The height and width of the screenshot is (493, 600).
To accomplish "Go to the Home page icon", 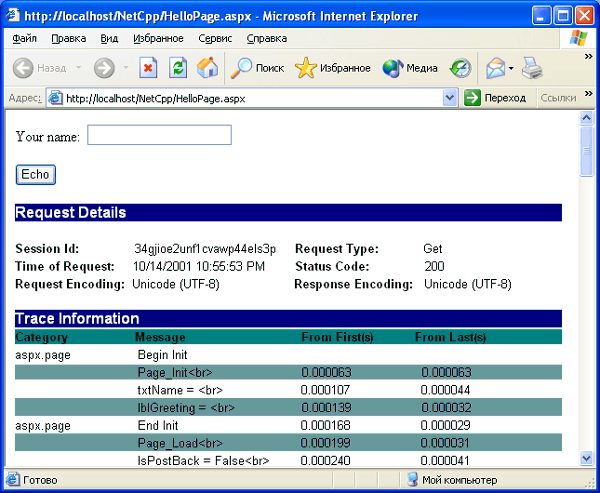I will [207, 68].
